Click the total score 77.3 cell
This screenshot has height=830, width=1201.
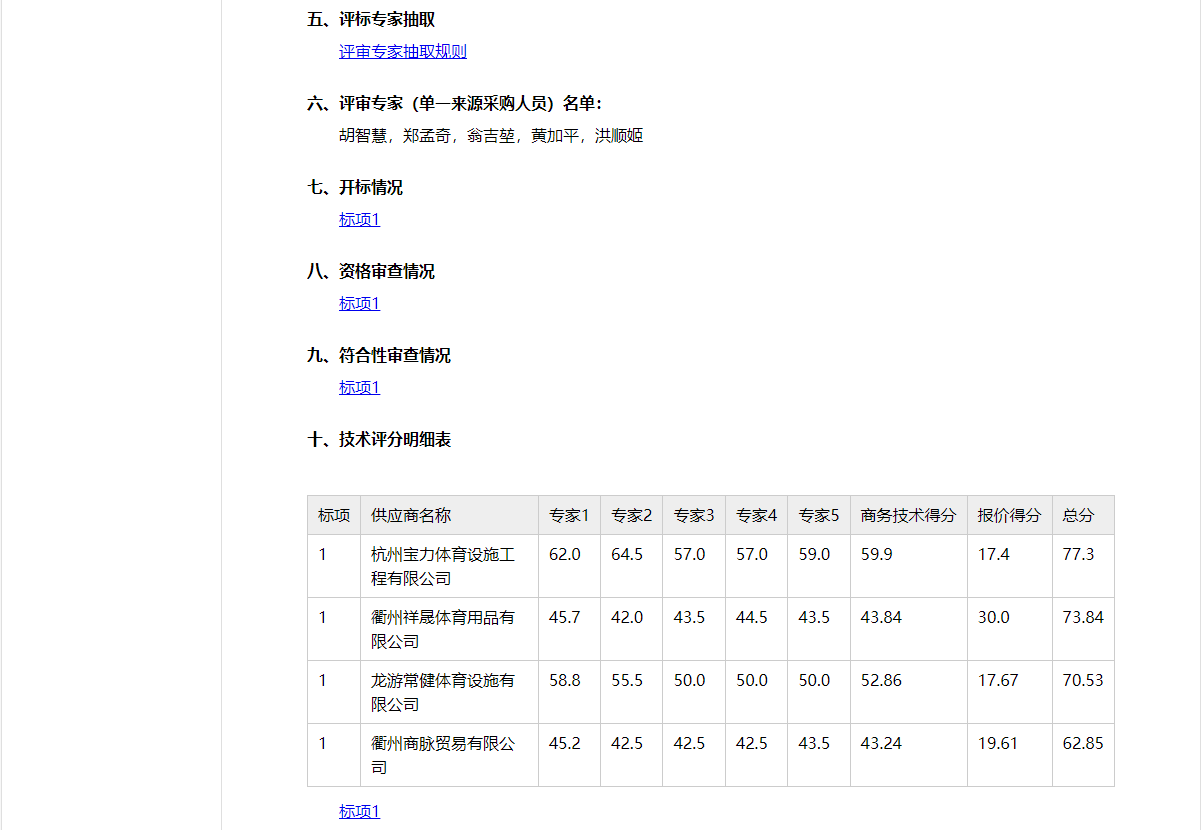click(1078, 554)
